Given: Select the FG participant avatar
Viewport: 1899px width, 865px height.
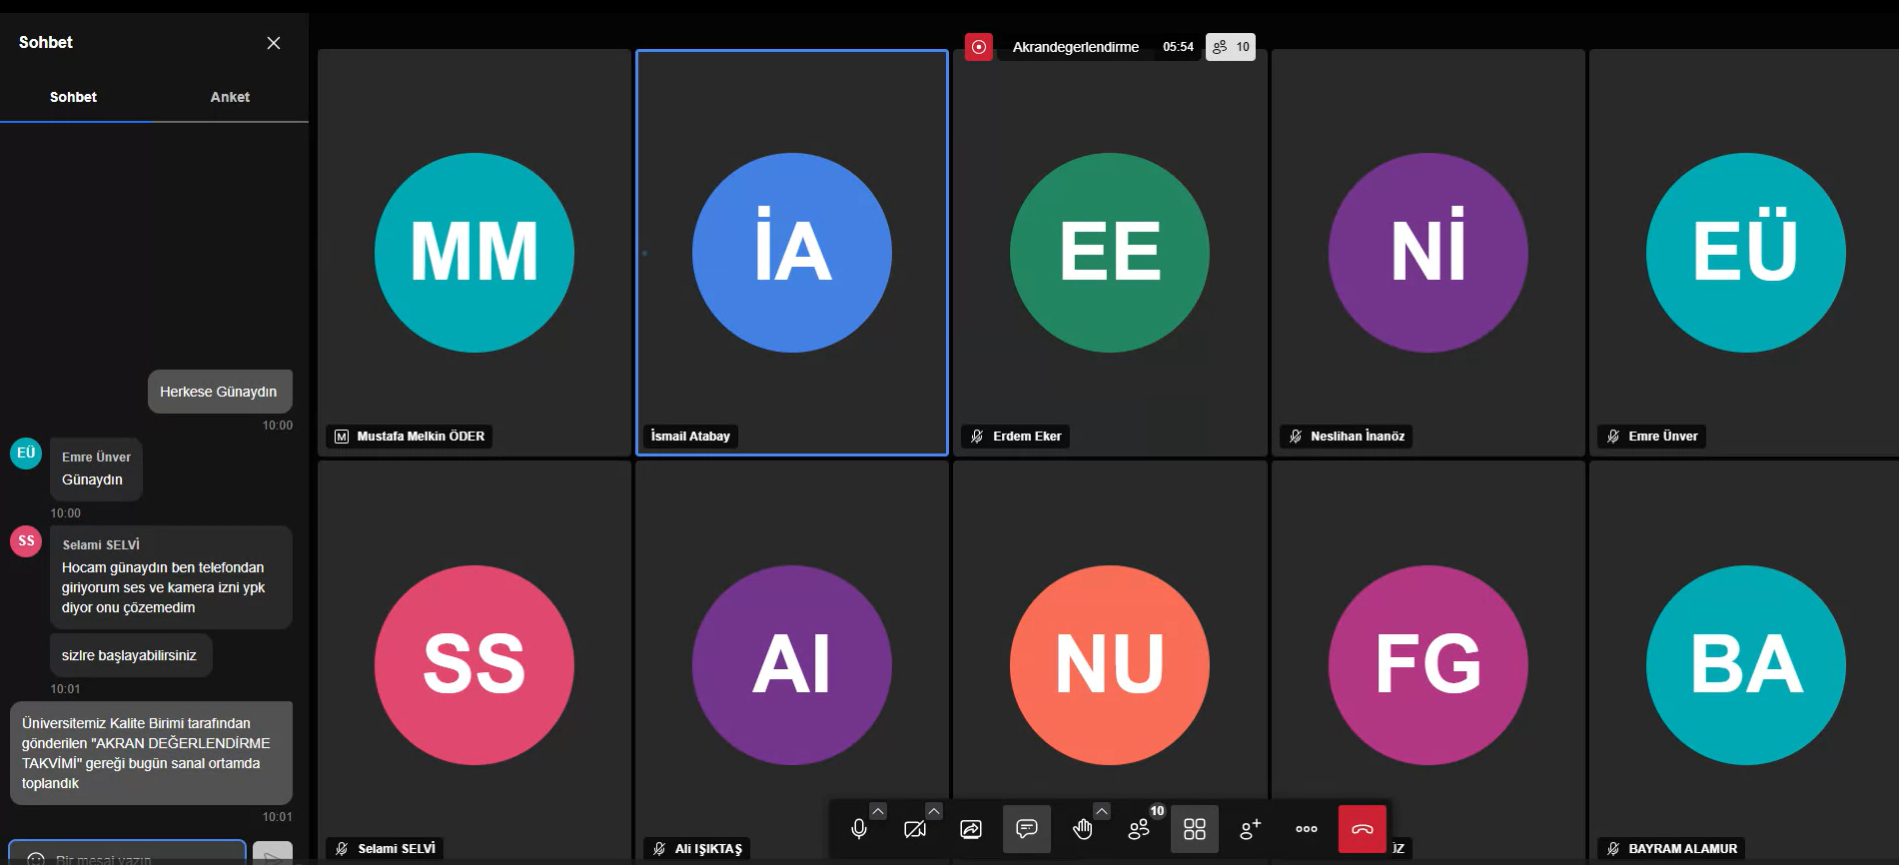Looking at the screenshot, I should (x=1428, y=665).
